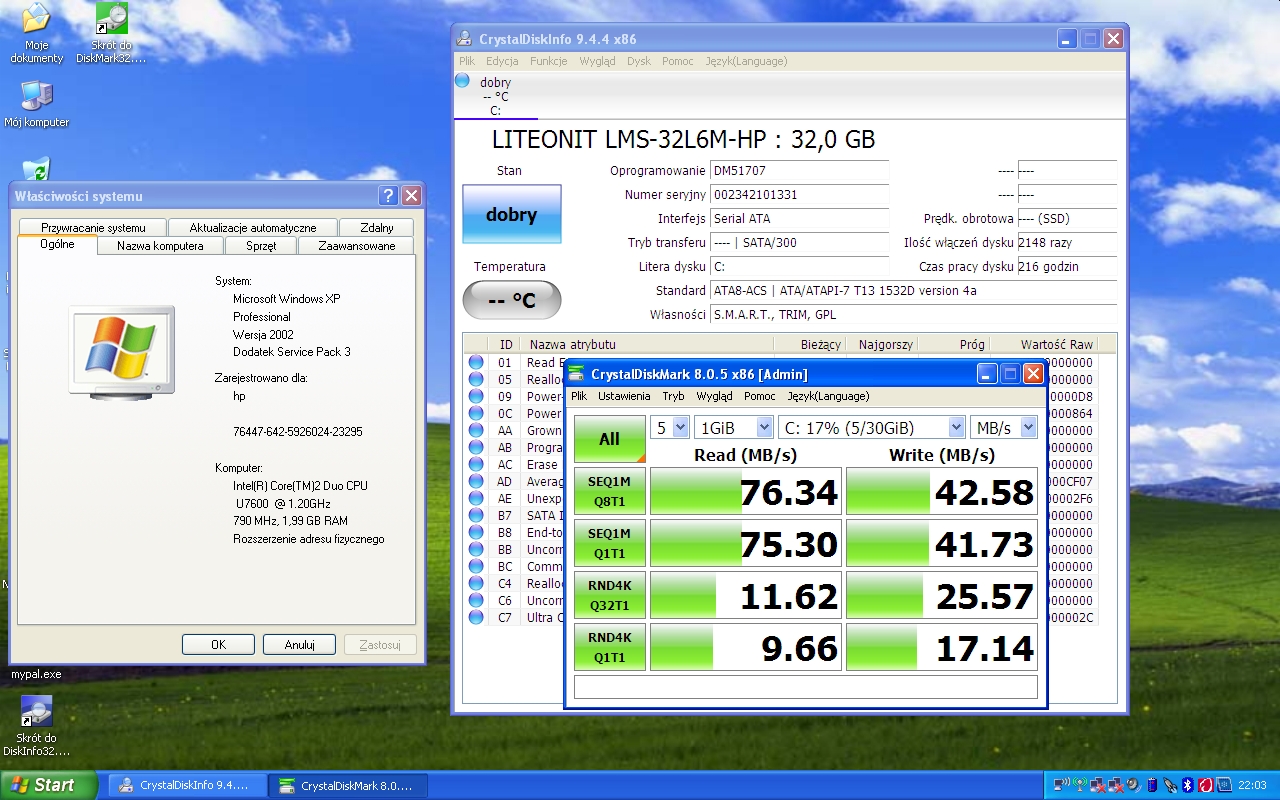
Task: Click the 216 godzin power-on hours value
Action: pos(1066,267)
